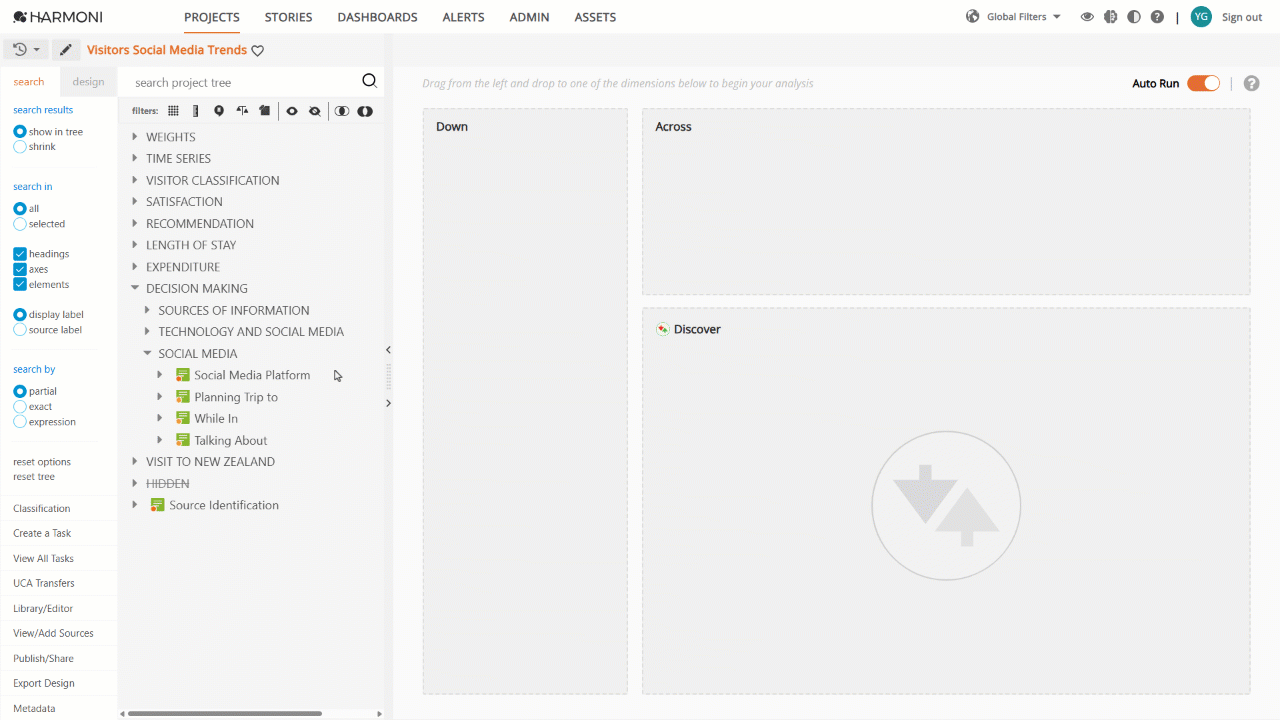The width and height of the screenshot is (1280, 720).
Task: Click the half-circle contrast icon in top bar
Action: pos(1133,17)
